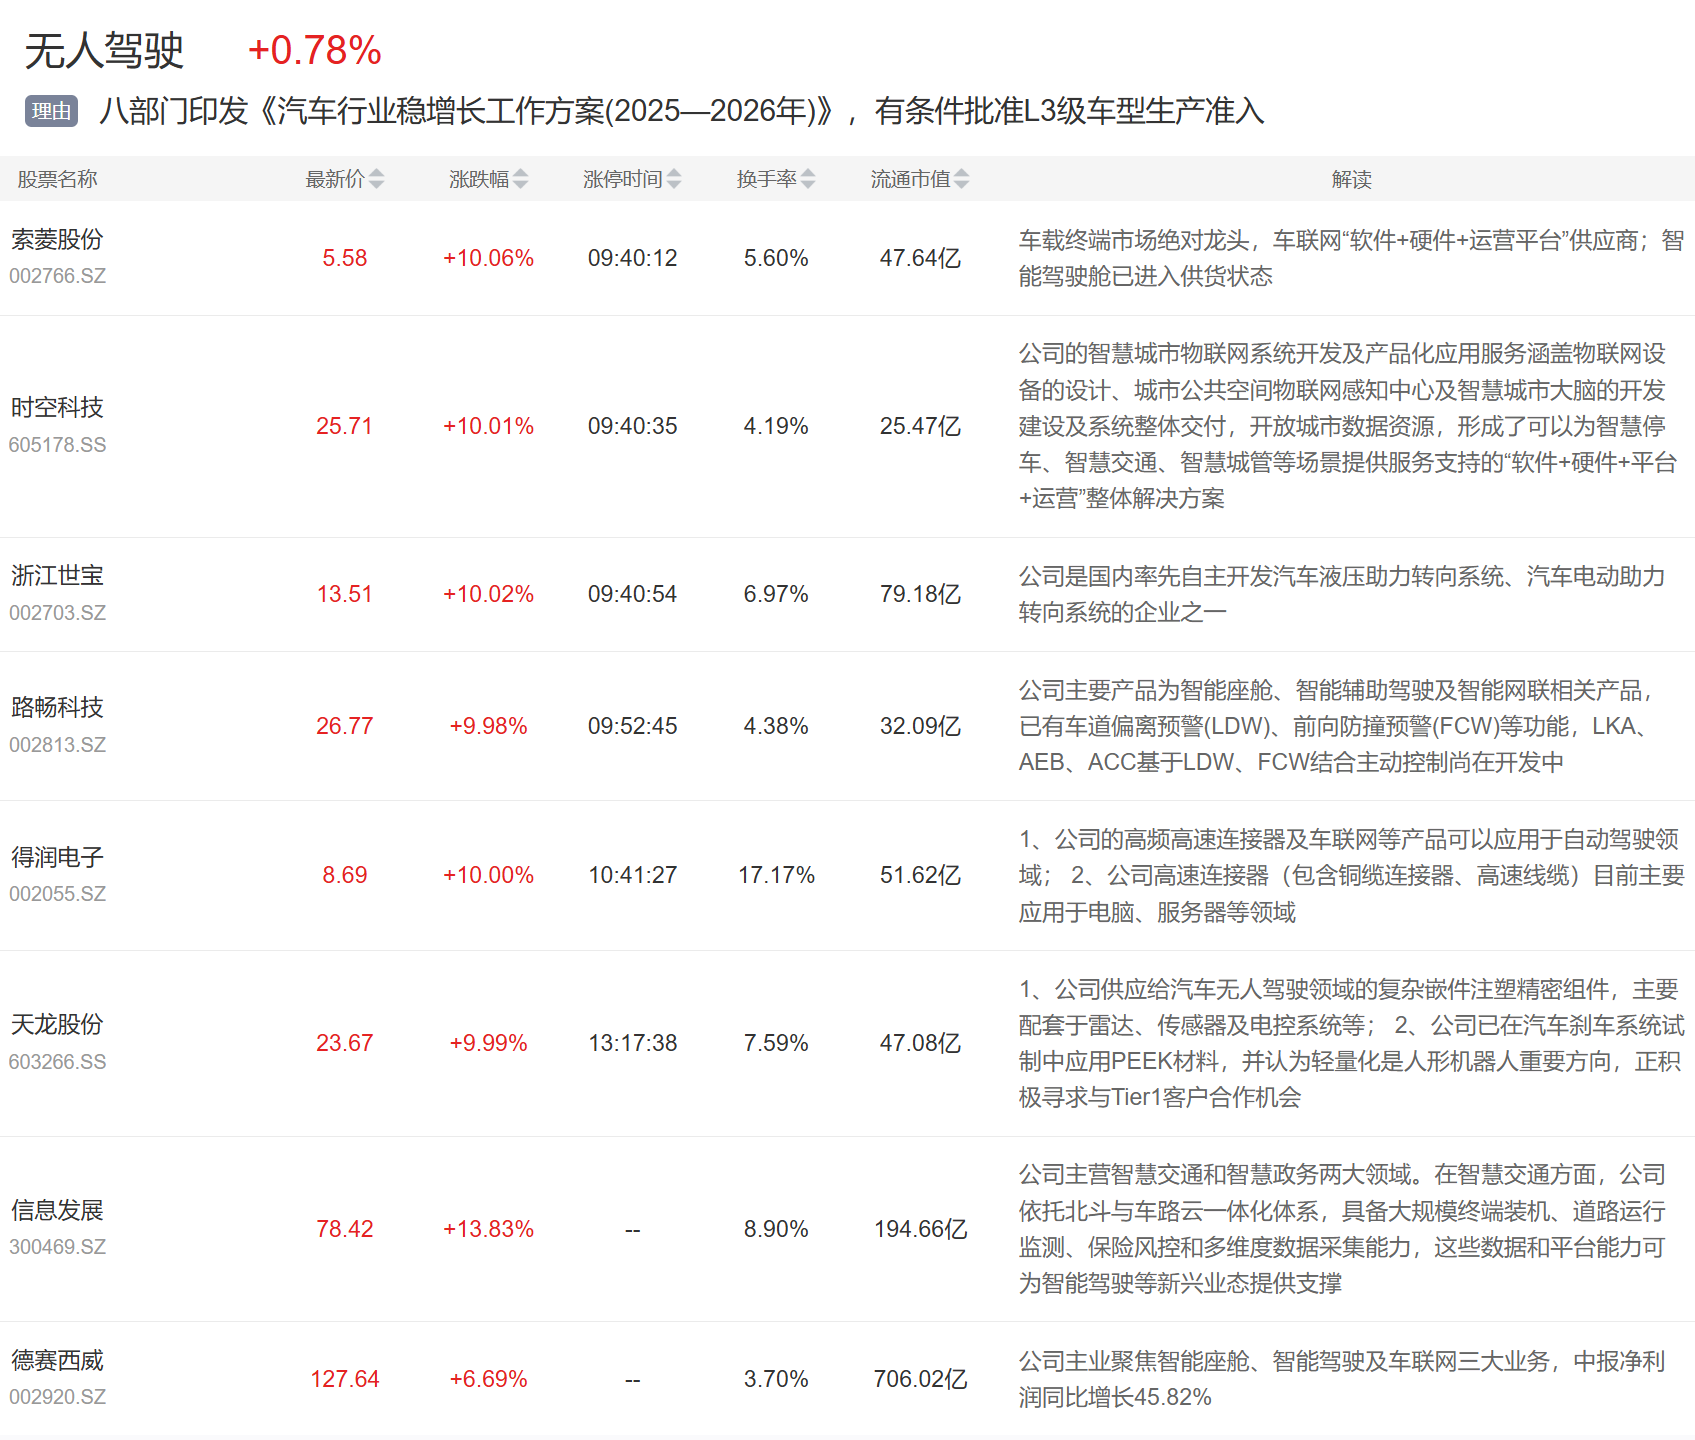
Task: Select 德赛西威 stock name
Action: [x=57, y=1361]
